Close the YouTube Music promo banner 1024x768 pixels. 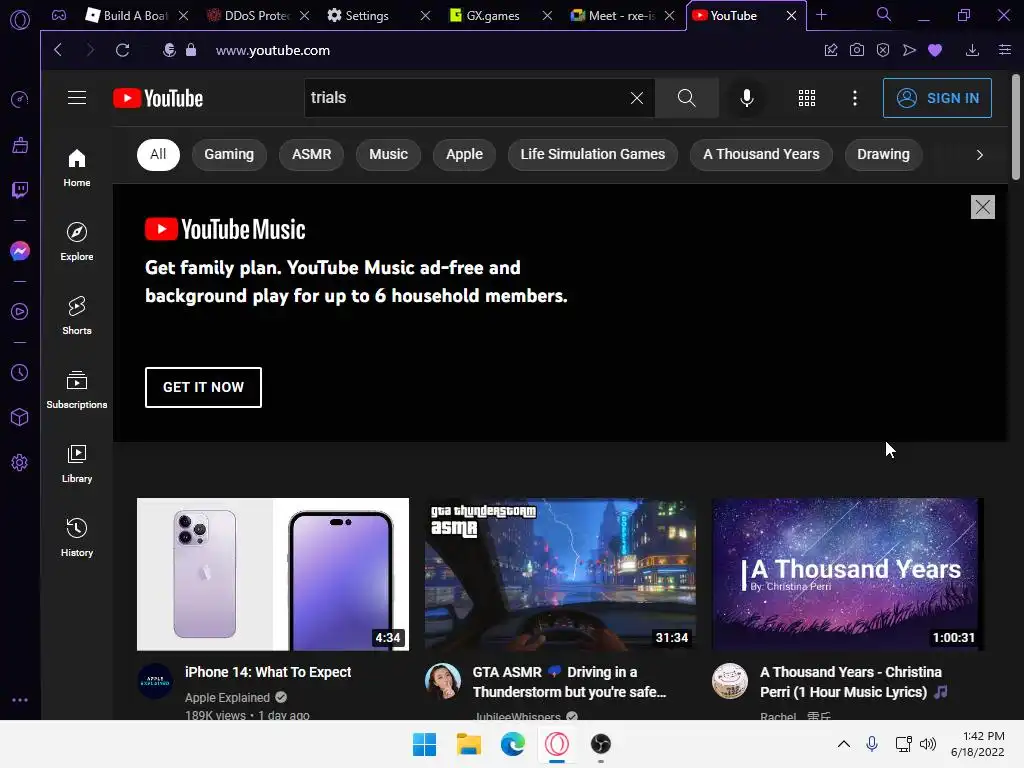983,207
